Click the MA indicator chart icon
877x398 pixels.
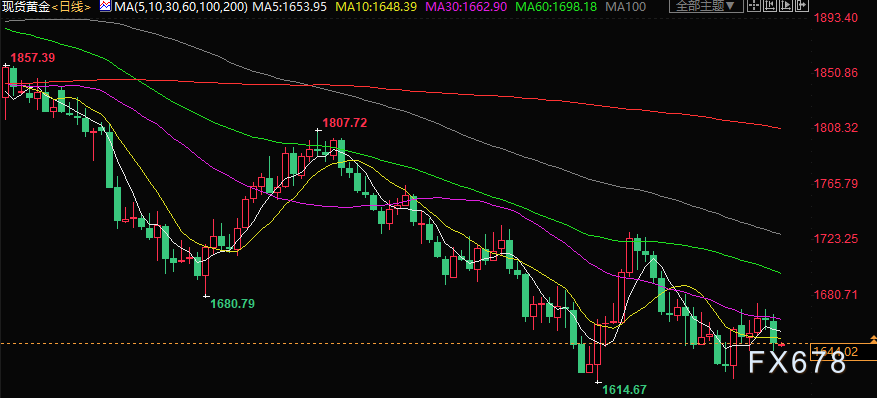click(105, 6)
